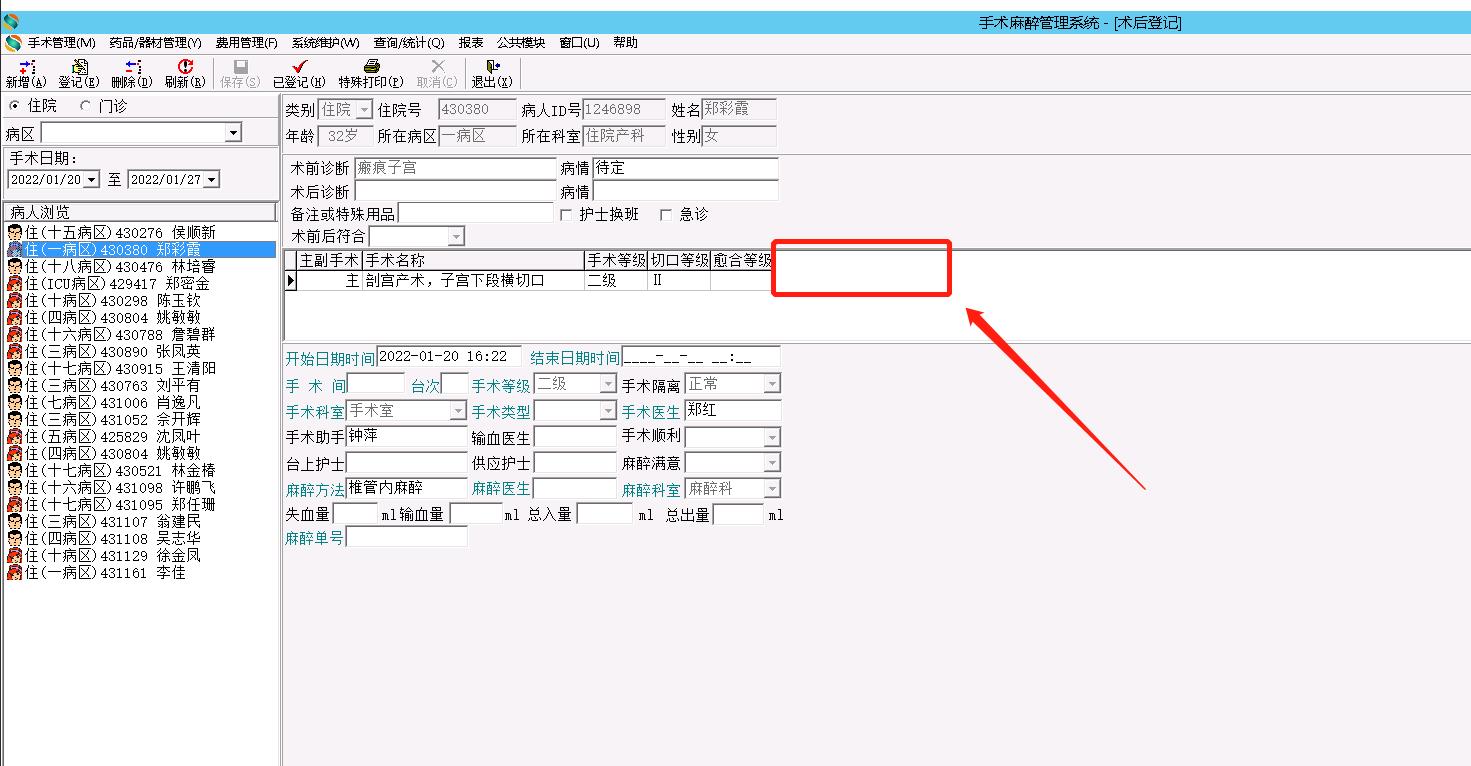Click the 登记(E) register toolbar icon
The image size is (1471, 766).
click(x=79, y=73)
